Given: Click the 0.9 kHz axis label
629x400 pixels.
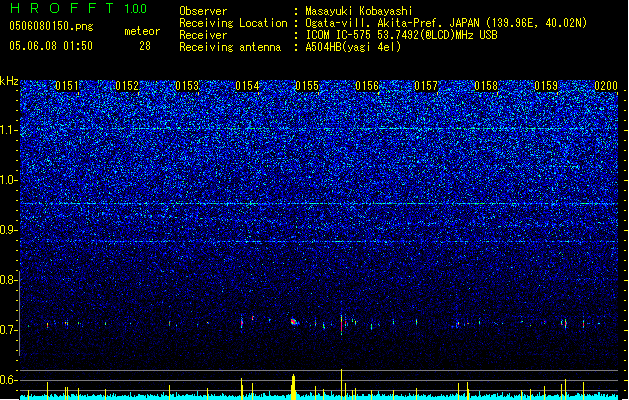Looking at the screenshot, I should (8, 230).
